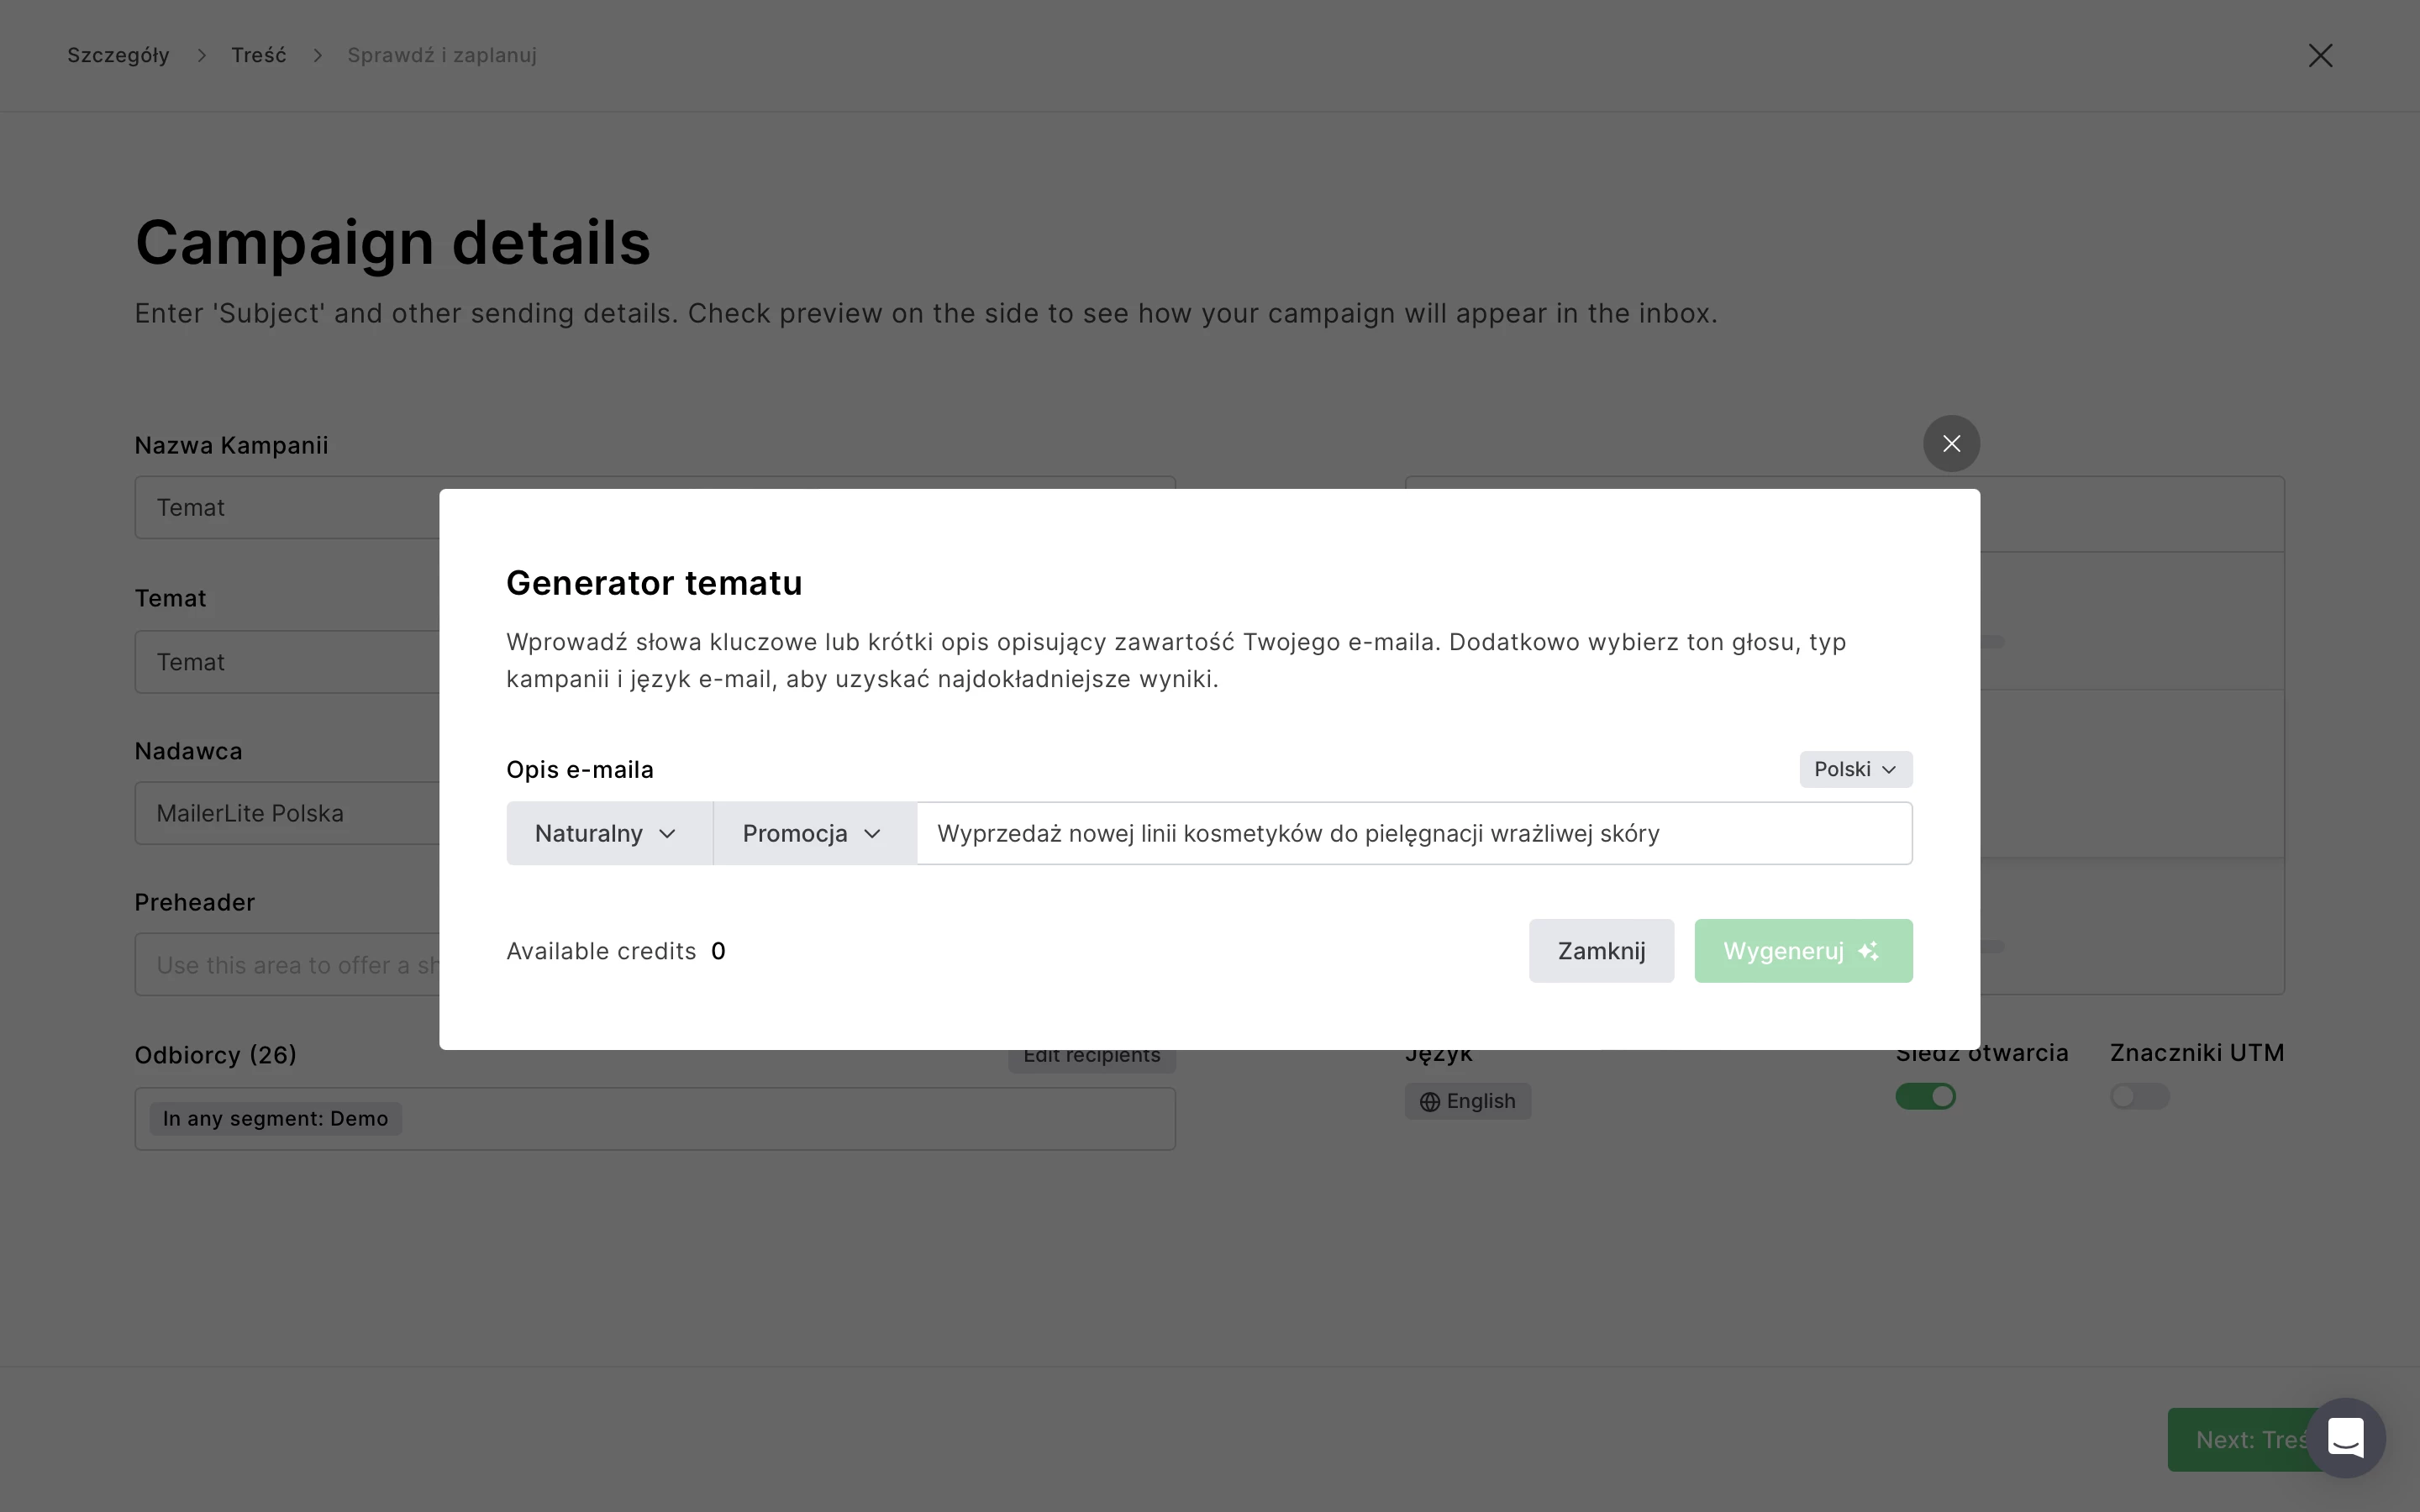Enable the Znaczniki UTM switch
Screen dimensions: 2420x1512
(x=2139, y=1097)
